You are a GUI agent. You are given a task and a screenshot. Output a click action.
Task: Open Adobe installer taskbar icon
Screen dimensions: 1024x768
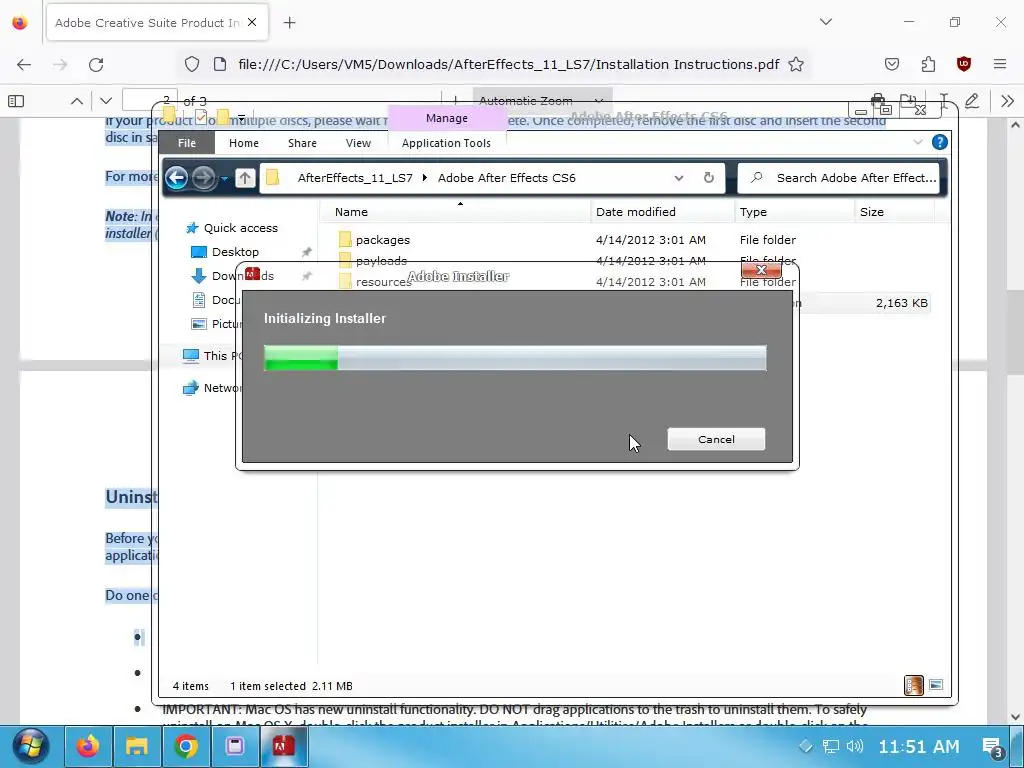tap(283, 746)
